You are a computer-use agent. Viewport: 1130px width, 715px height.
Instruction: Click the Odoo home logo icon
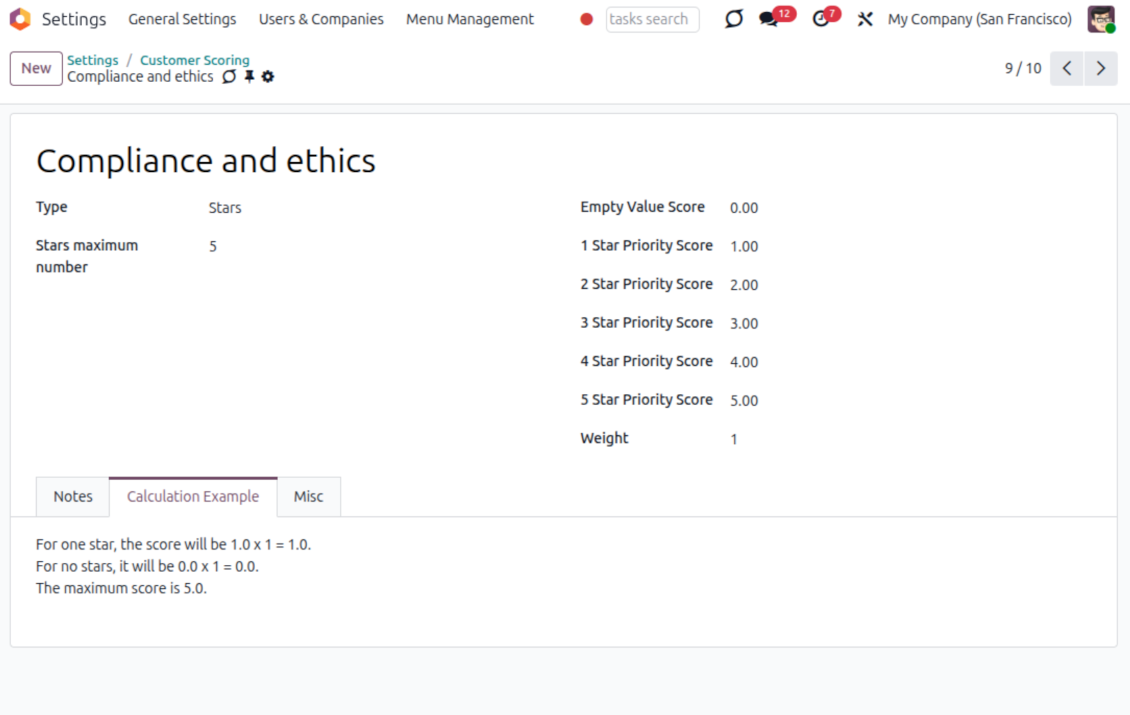[x=20, y=19]
